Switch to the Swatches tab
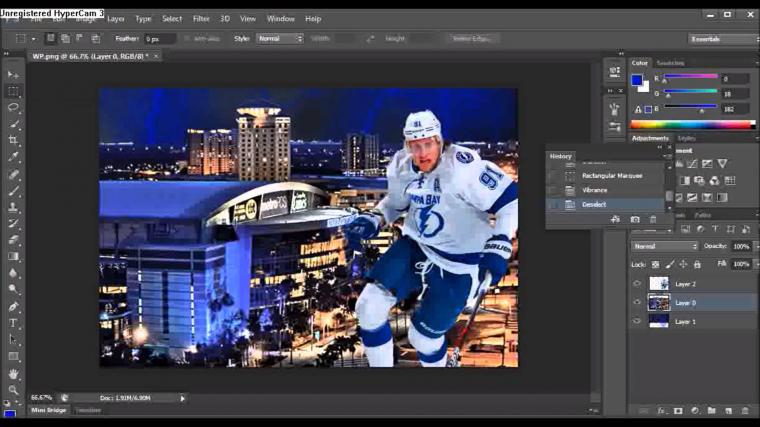Image resolution: width=760 pixels, height=427 pixels. click(x=670, y=63)
